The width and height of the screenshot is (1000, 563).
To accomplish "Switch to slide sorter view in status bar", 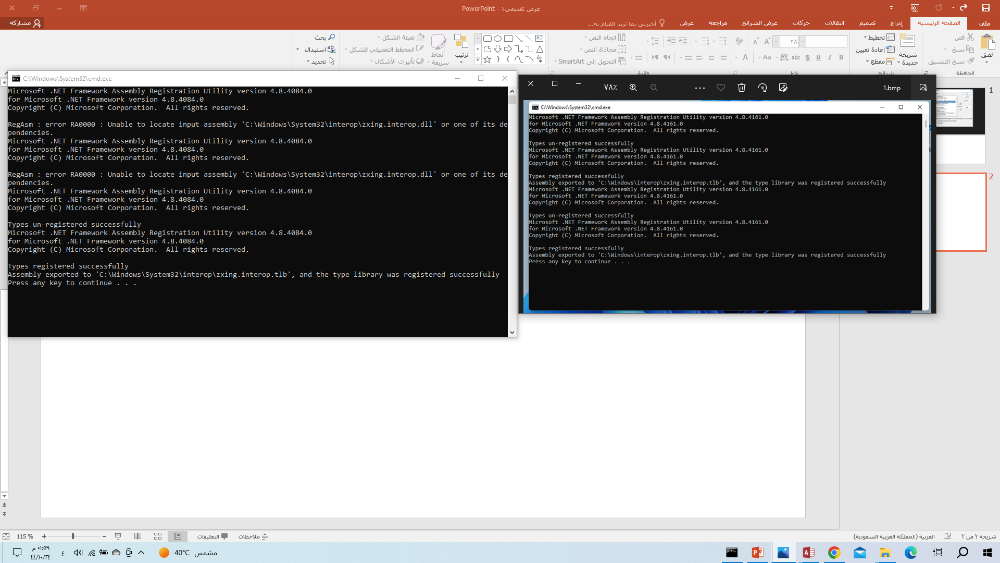I will [155, 537].
